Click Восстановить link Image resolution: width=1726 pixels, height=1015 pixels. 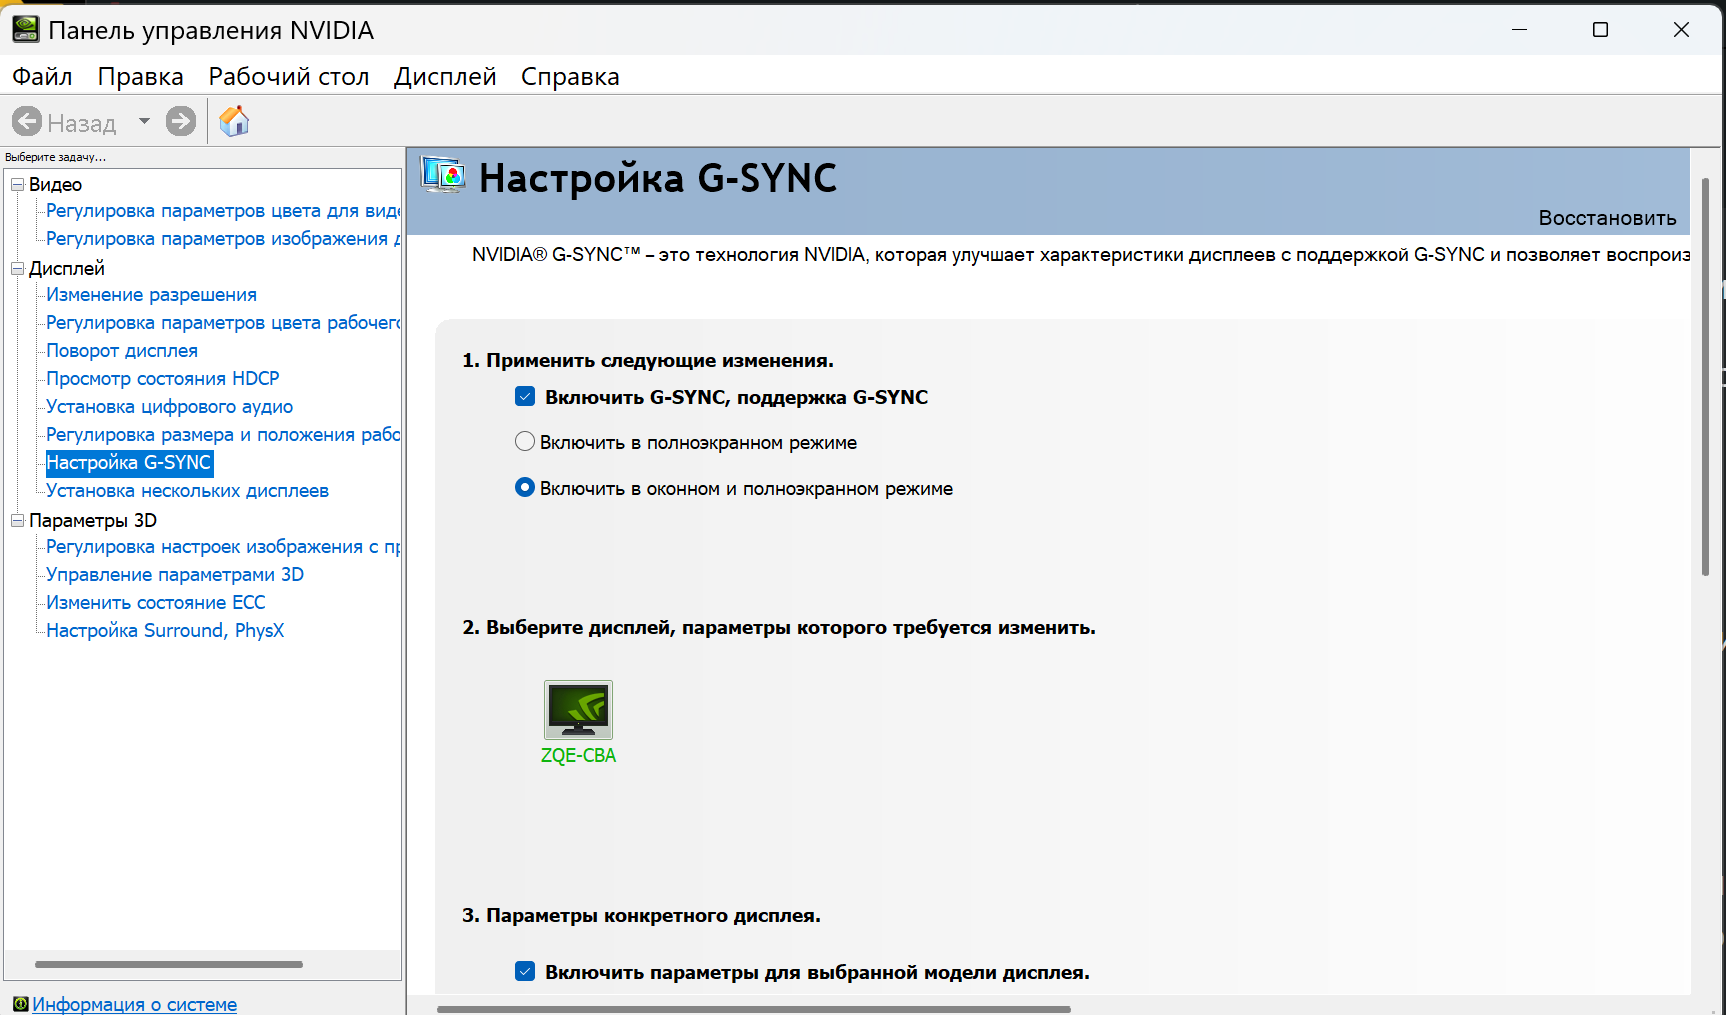click(1607, 218)
